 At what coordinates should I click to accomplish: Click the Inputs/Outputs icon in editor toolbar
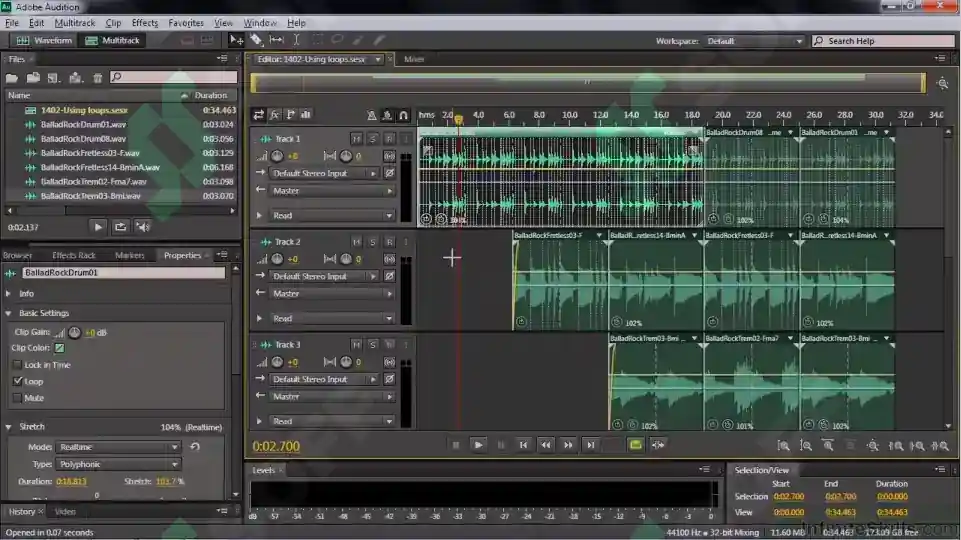(x=259, y=115)
